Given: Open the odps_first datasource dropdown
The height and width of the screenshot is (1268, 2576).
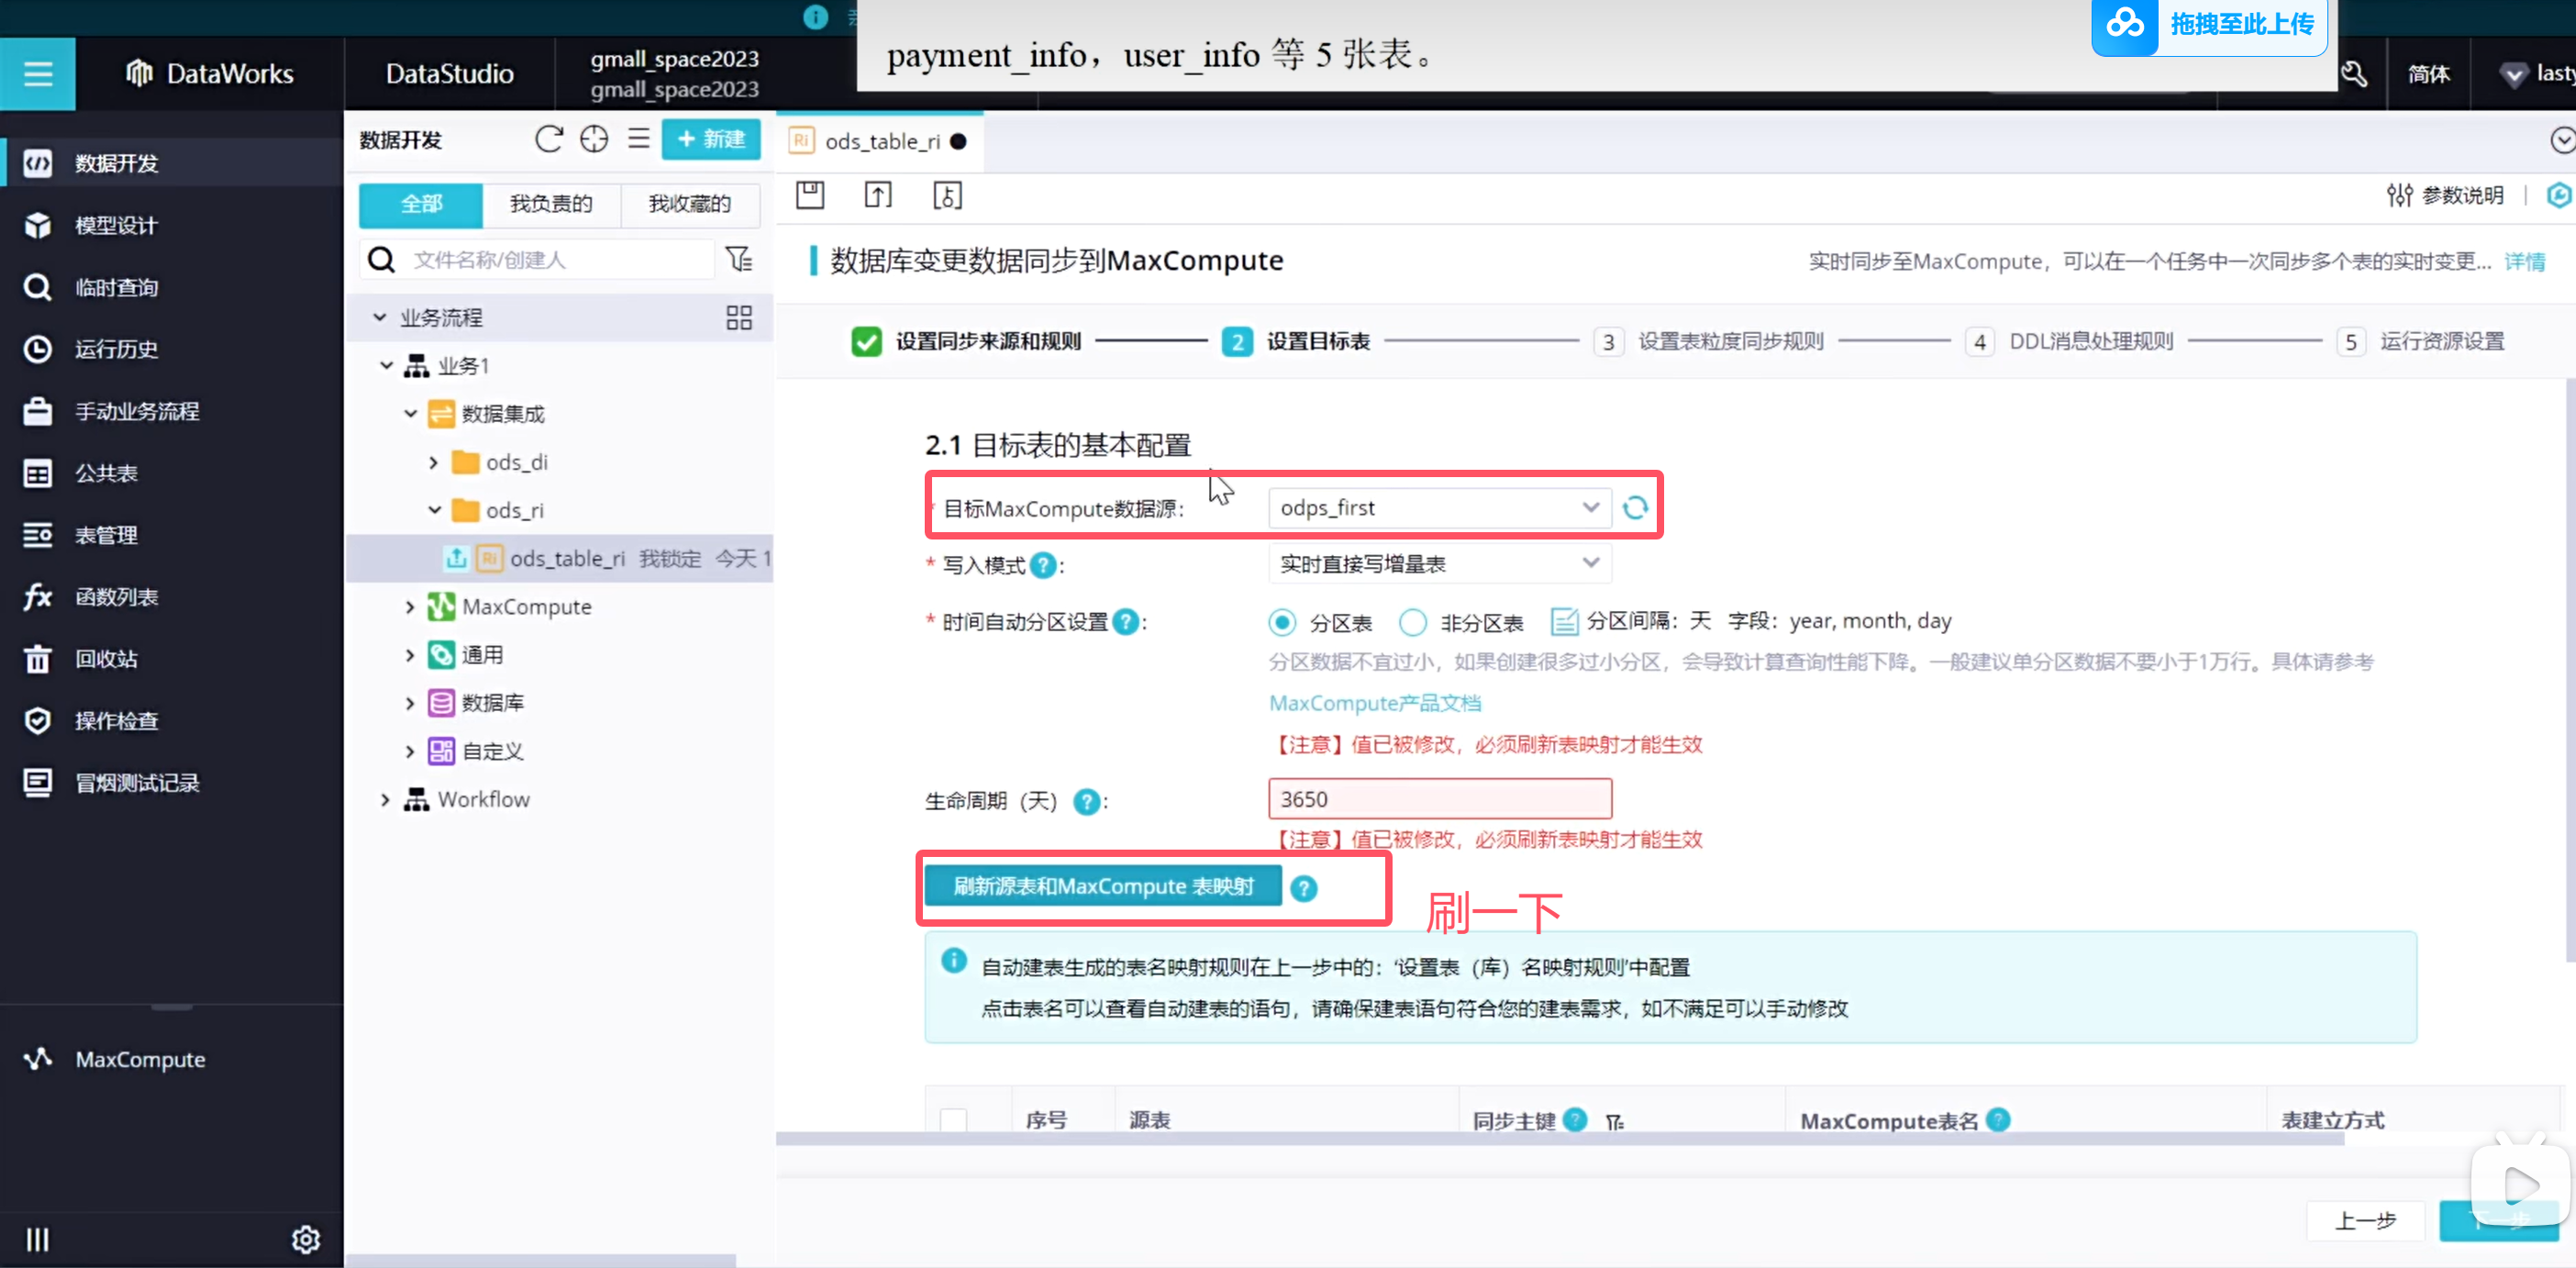Looking at the screenshot, I should tap(1439, 508).
